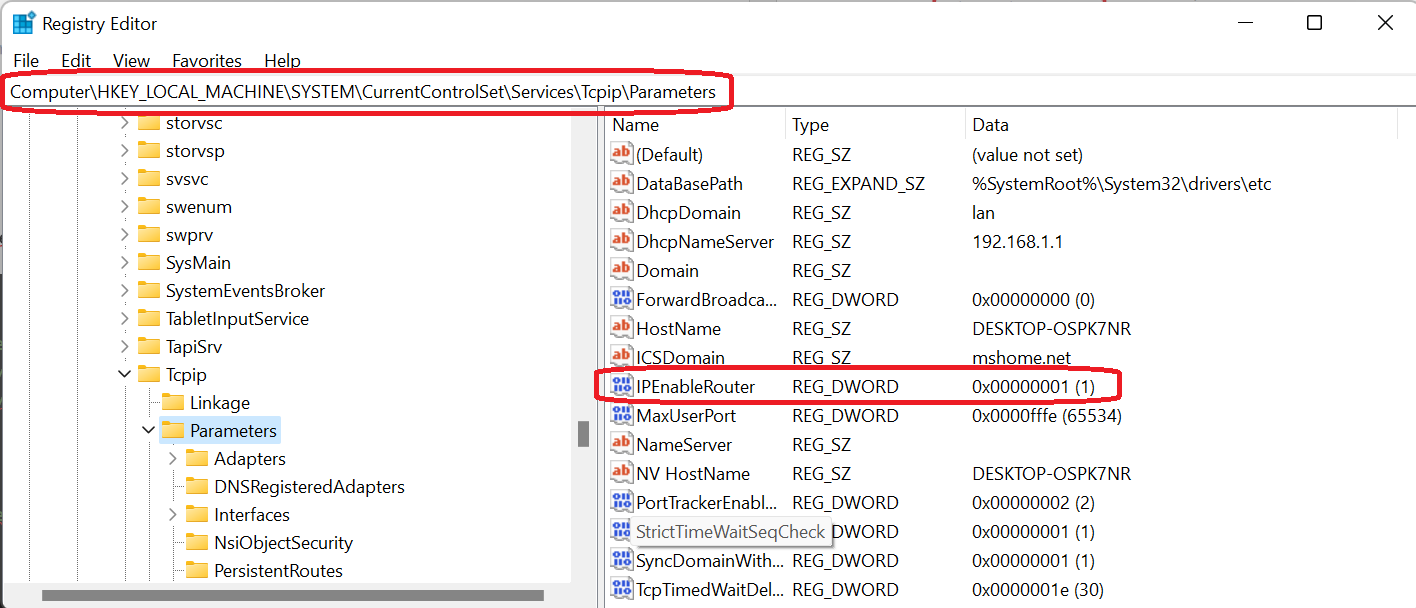Viewport: 1416px width, 608px height.
Task: Select the Interfaces key
Action: tap(252, 515)
